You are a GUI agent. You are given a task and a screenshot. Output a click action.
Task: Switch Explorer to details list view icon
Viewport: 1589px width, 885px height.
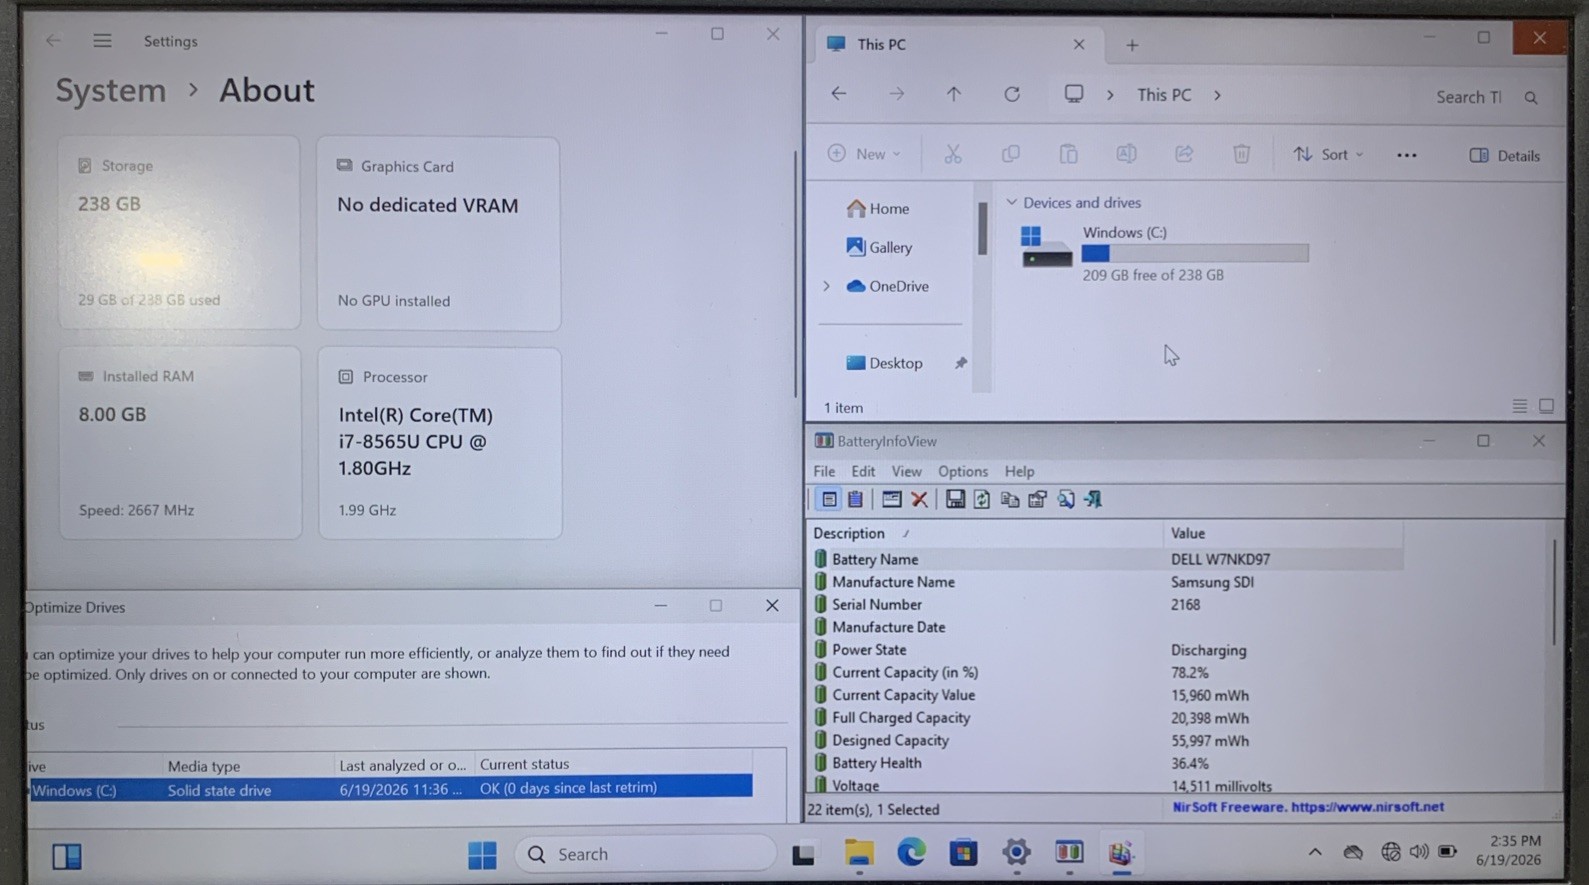click(1520, 406)
